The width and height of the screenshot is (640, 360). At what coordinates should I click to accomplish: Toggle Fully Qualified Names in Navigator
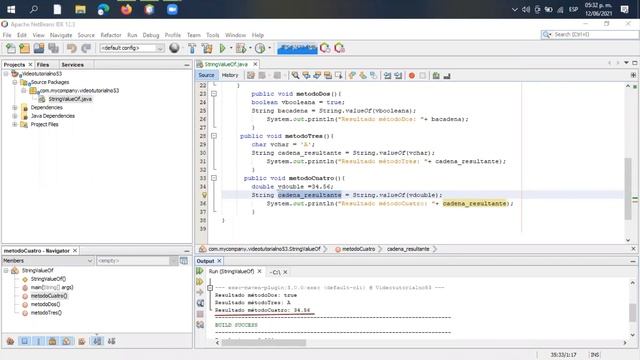coord(82,341)
